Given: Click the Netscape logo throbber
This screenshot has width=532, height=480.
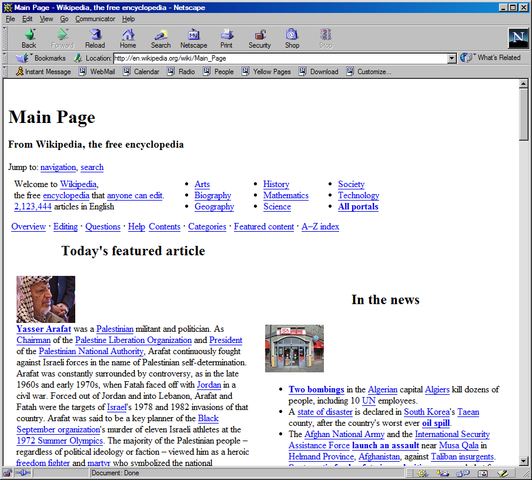Looking at the screenshot, I should [518, 38].
